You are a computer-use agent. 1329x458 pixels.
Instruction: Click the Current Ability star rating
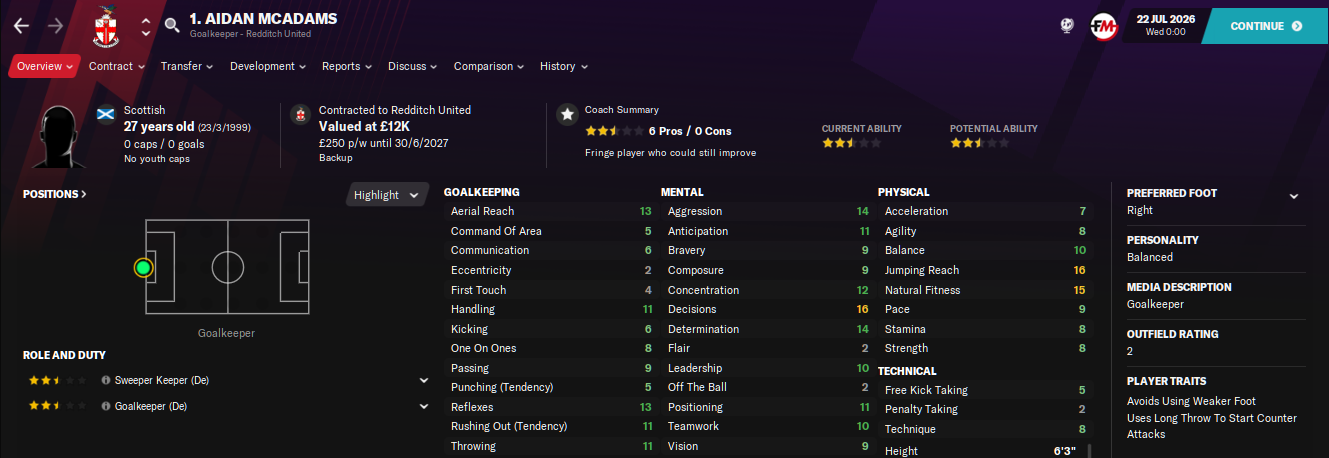851,143
